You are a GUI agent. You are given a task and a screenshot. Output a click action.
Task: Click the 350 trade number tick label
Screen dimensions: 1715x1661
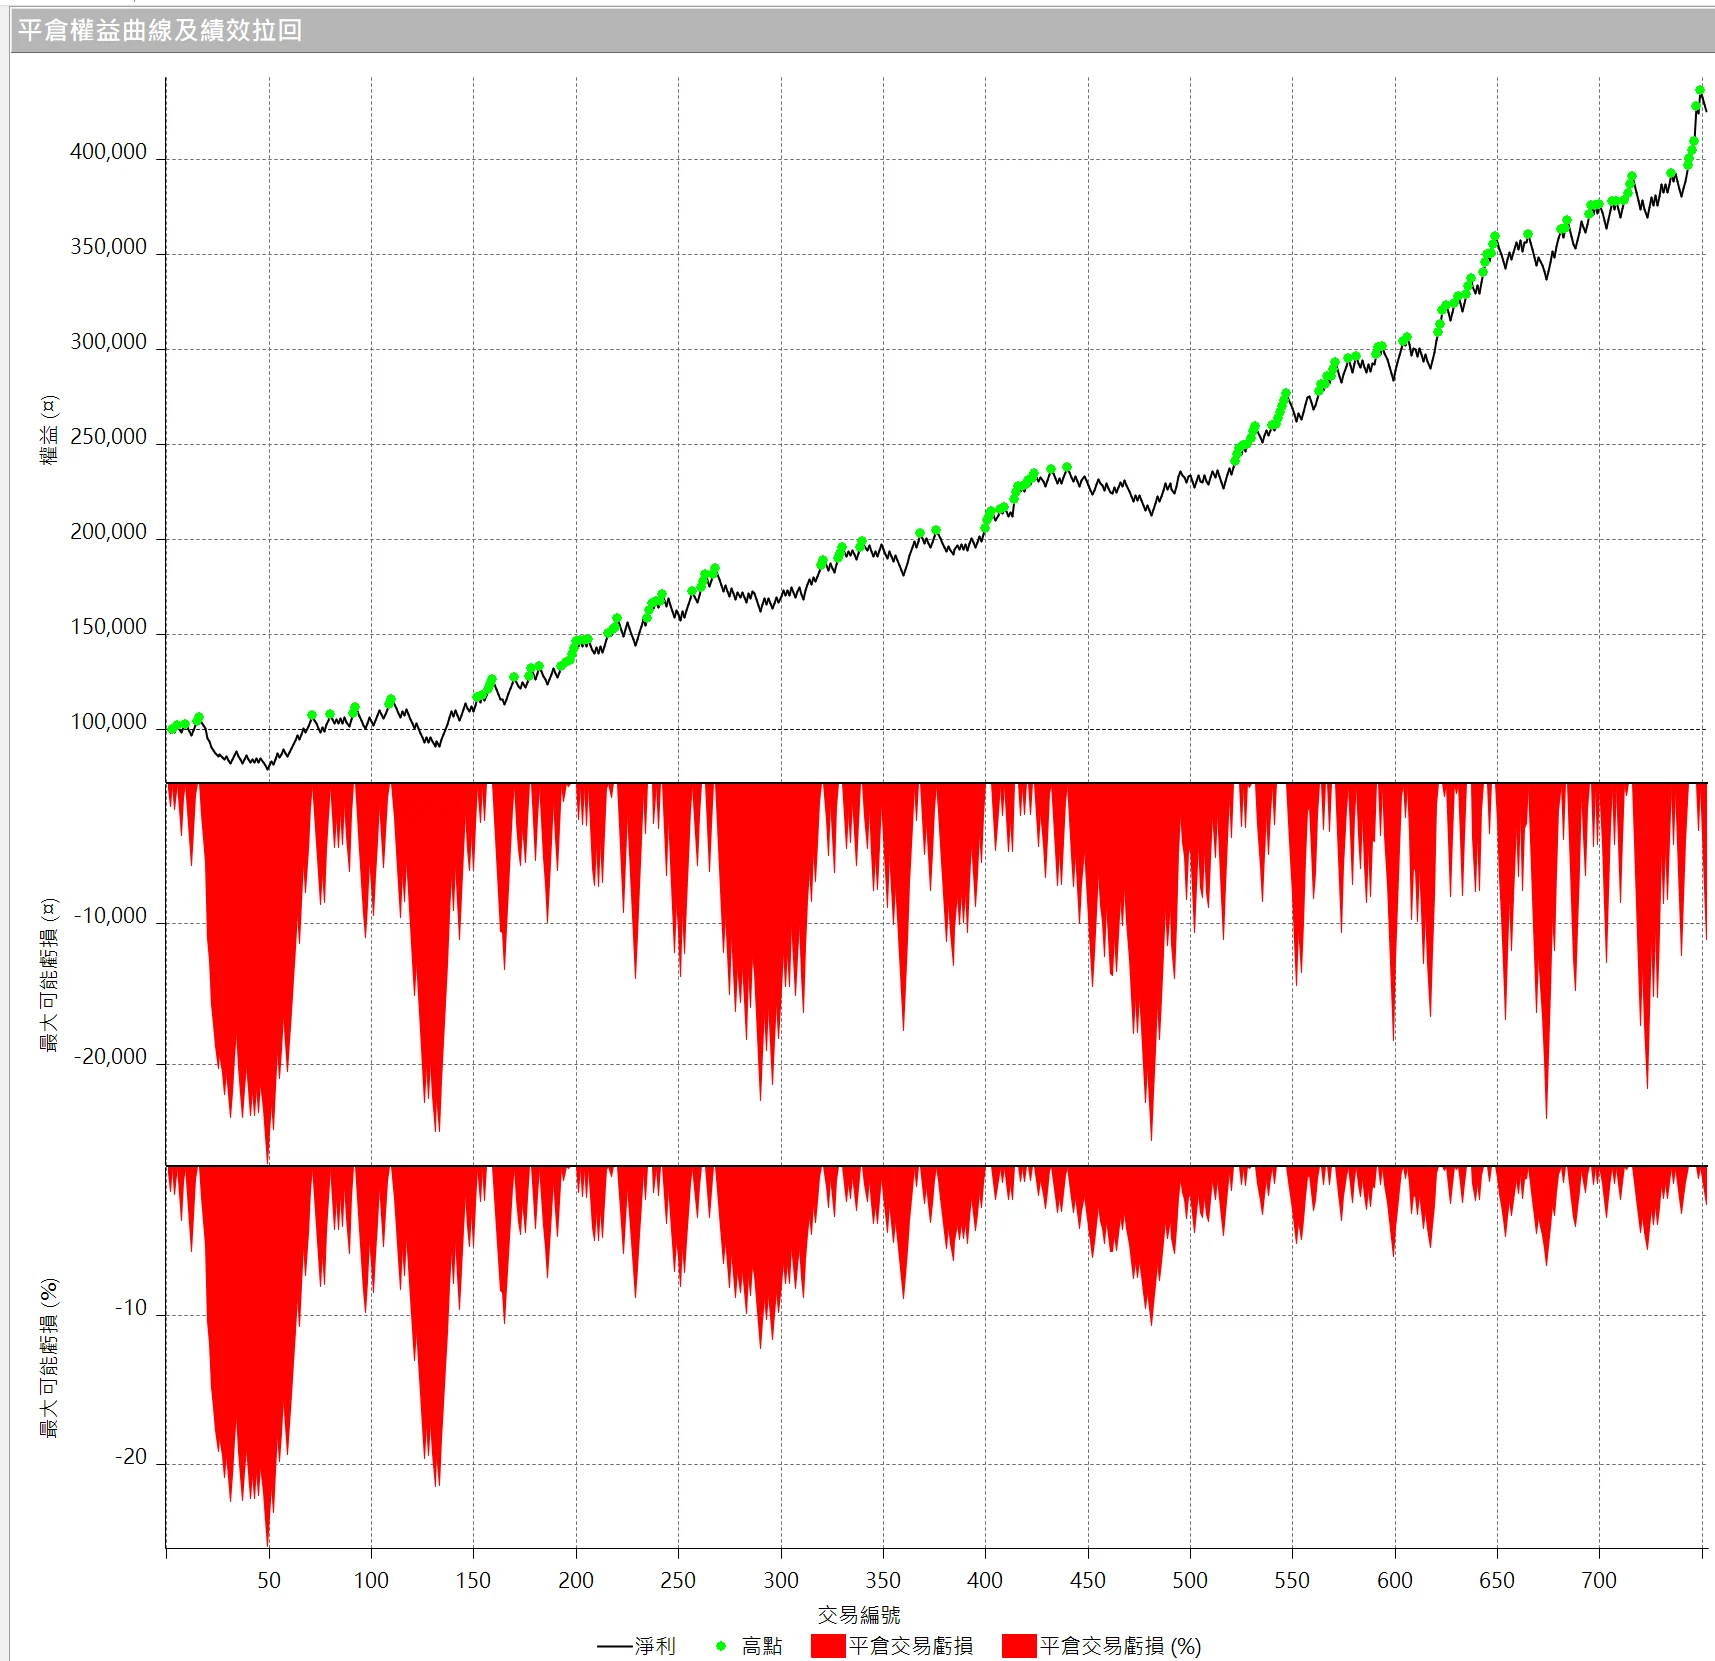point(883,1580)
